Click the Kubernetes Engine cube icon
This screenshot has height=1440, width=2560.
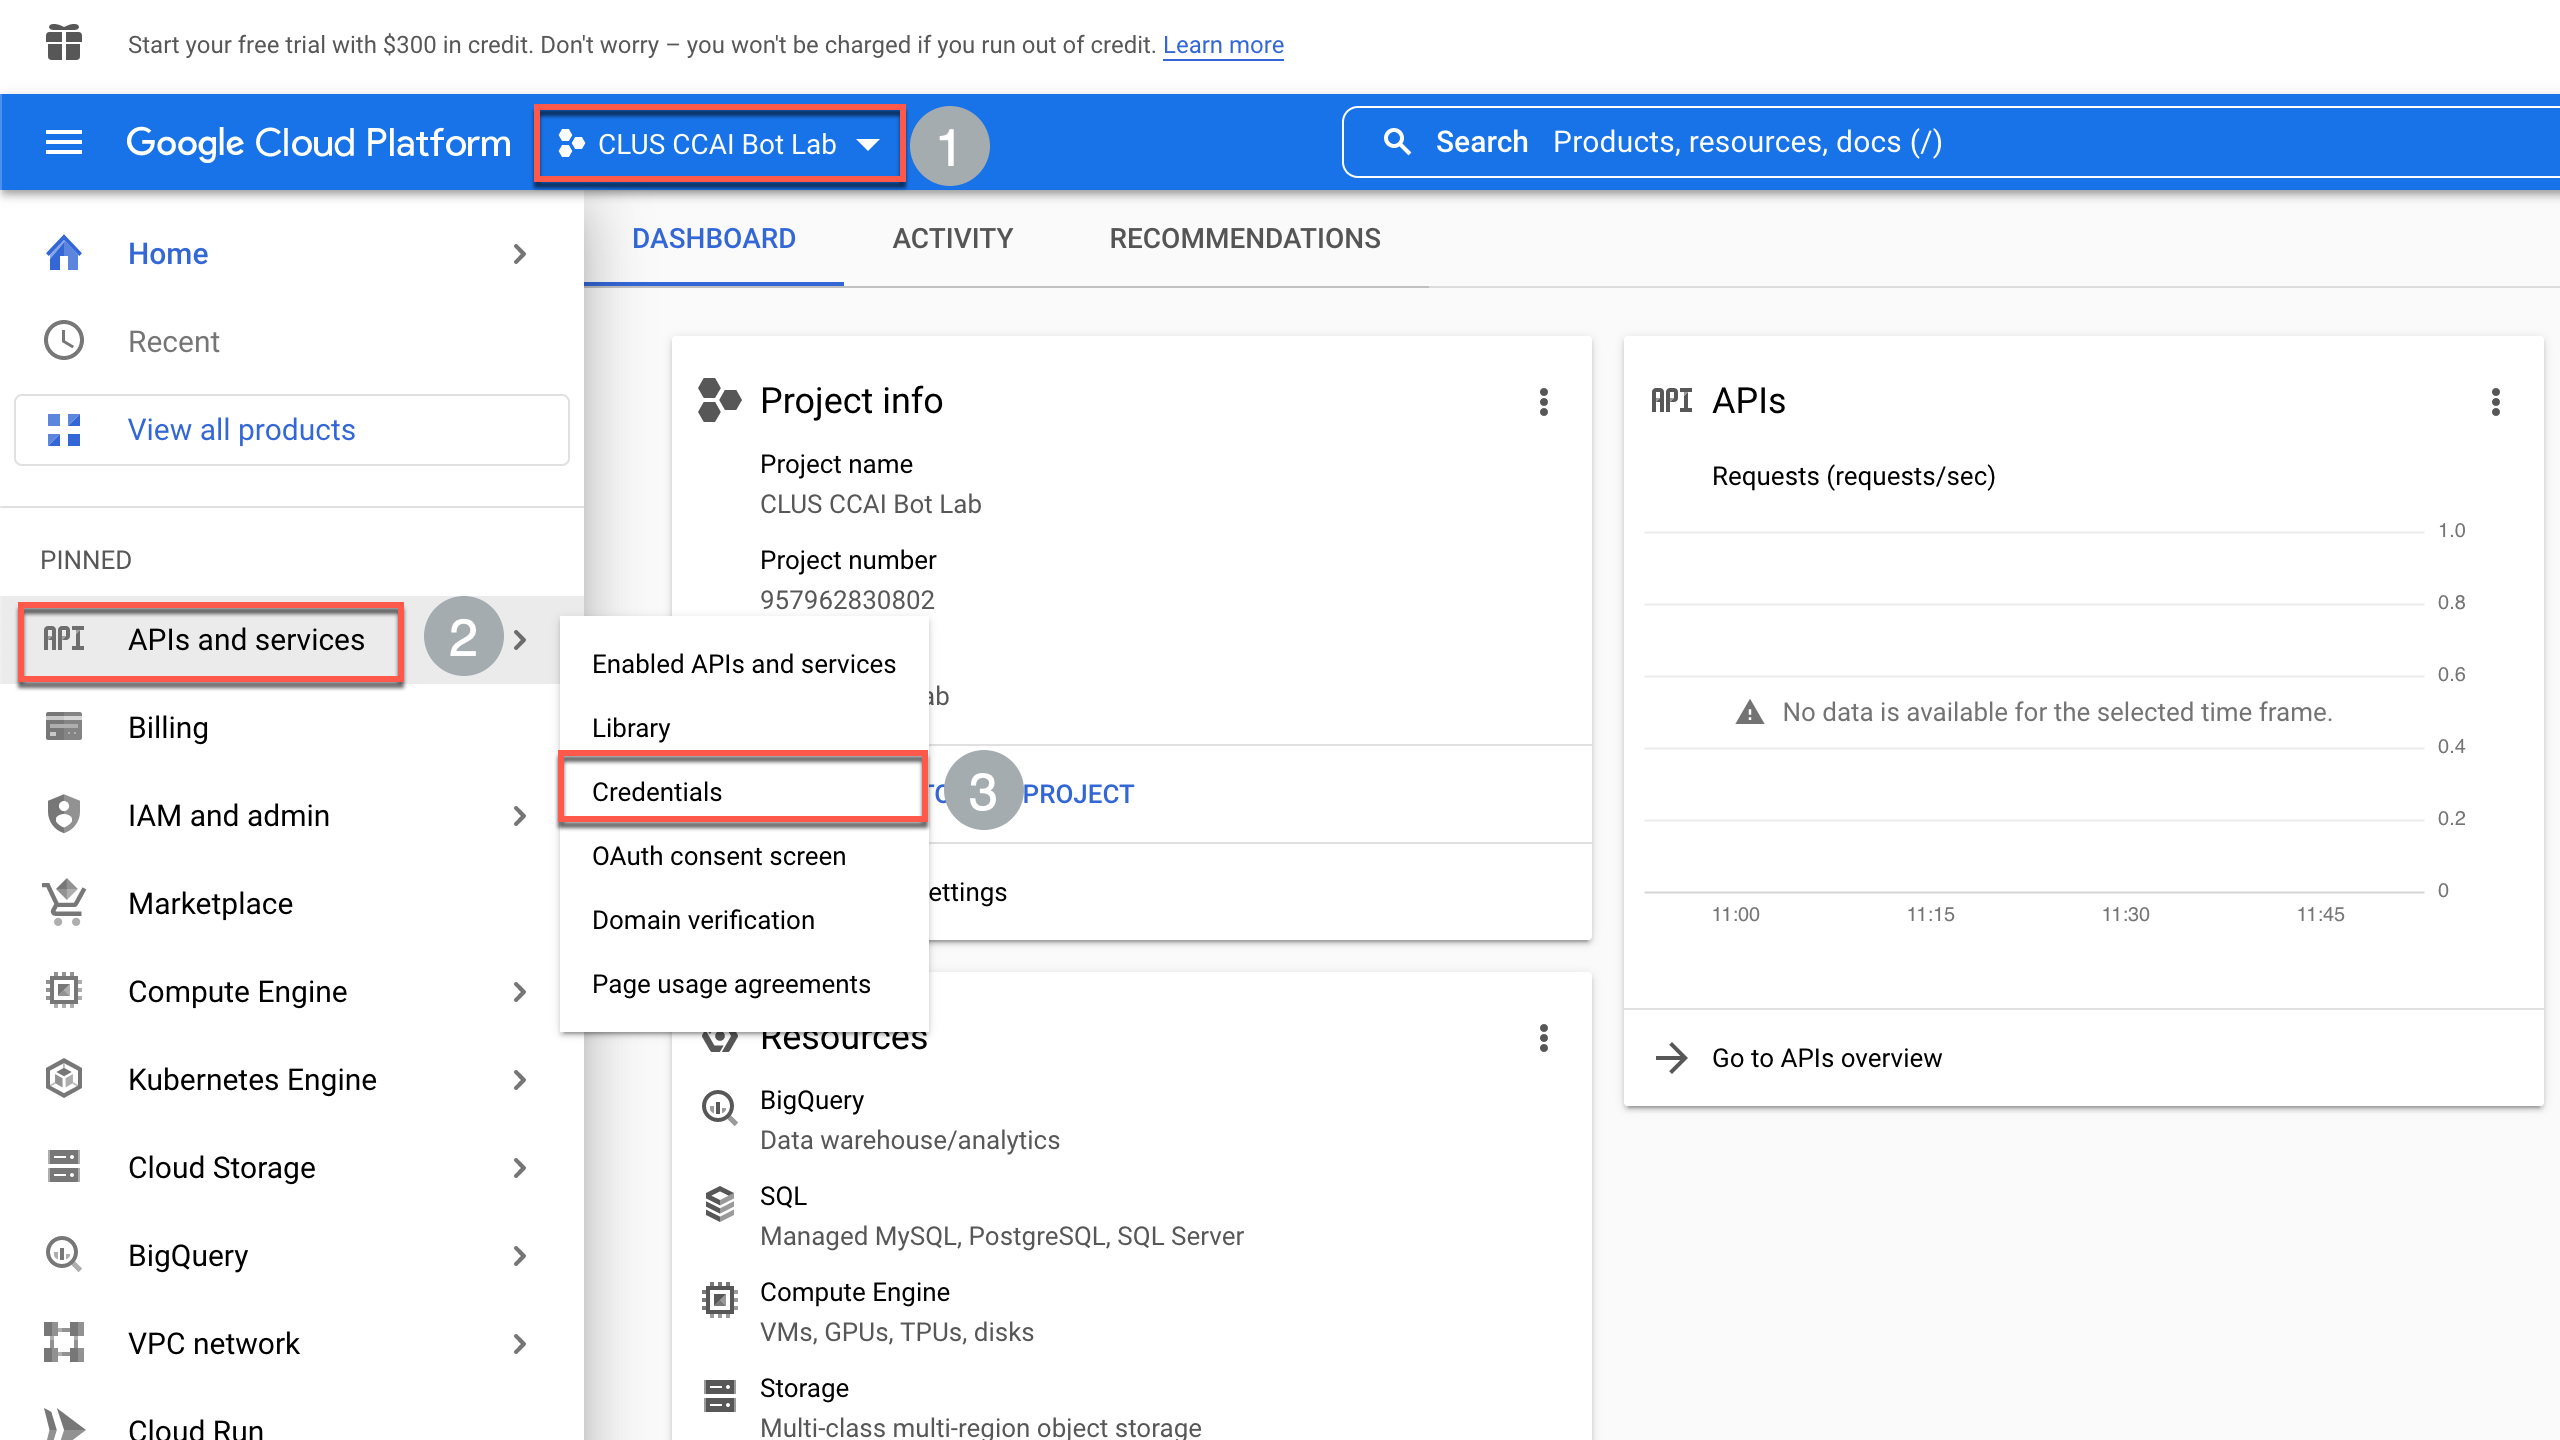tap(64, 1079)
